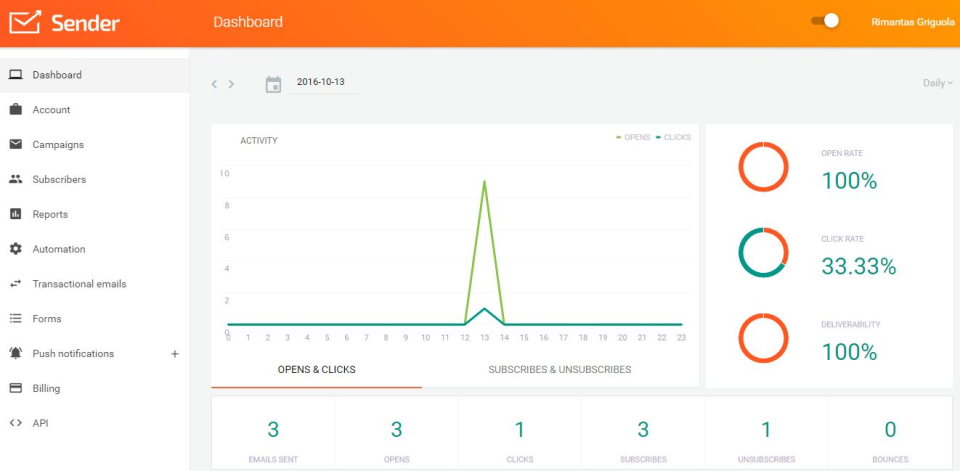Expand Push notifications with plus sign
The height and width of the screenshot is (471, 960).
tap(174, 354)
